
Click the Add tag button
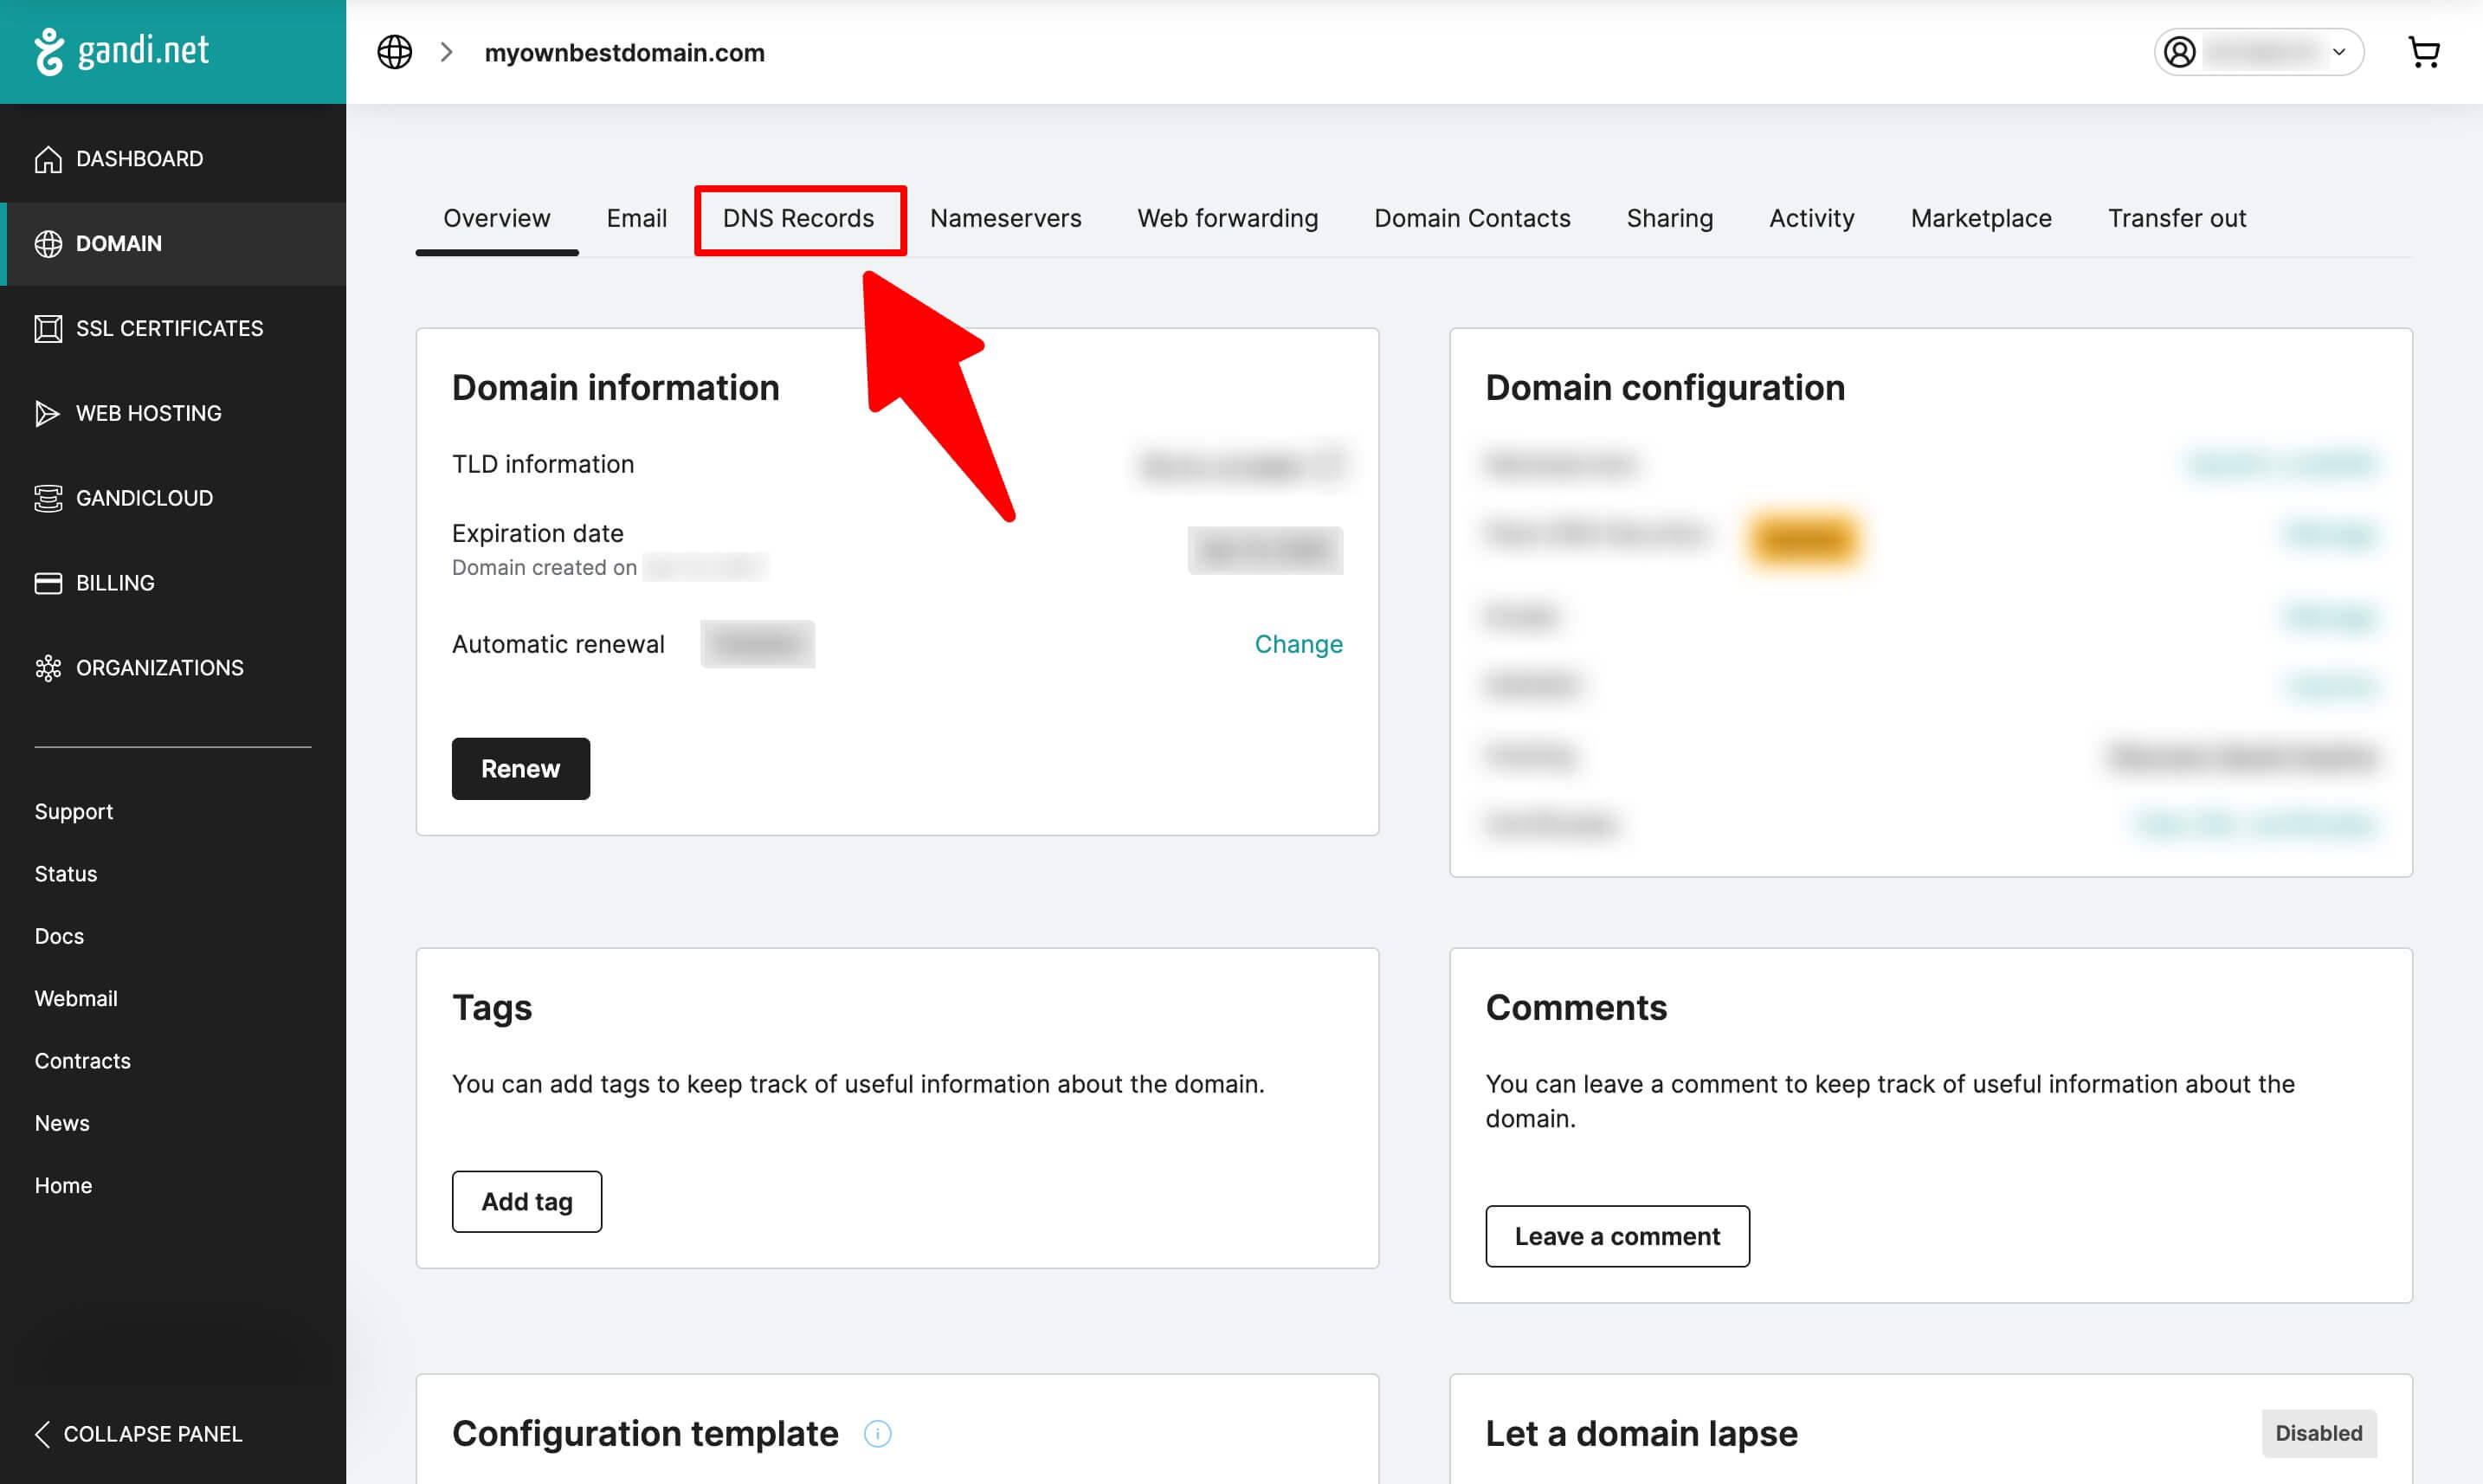(526, 1201)
